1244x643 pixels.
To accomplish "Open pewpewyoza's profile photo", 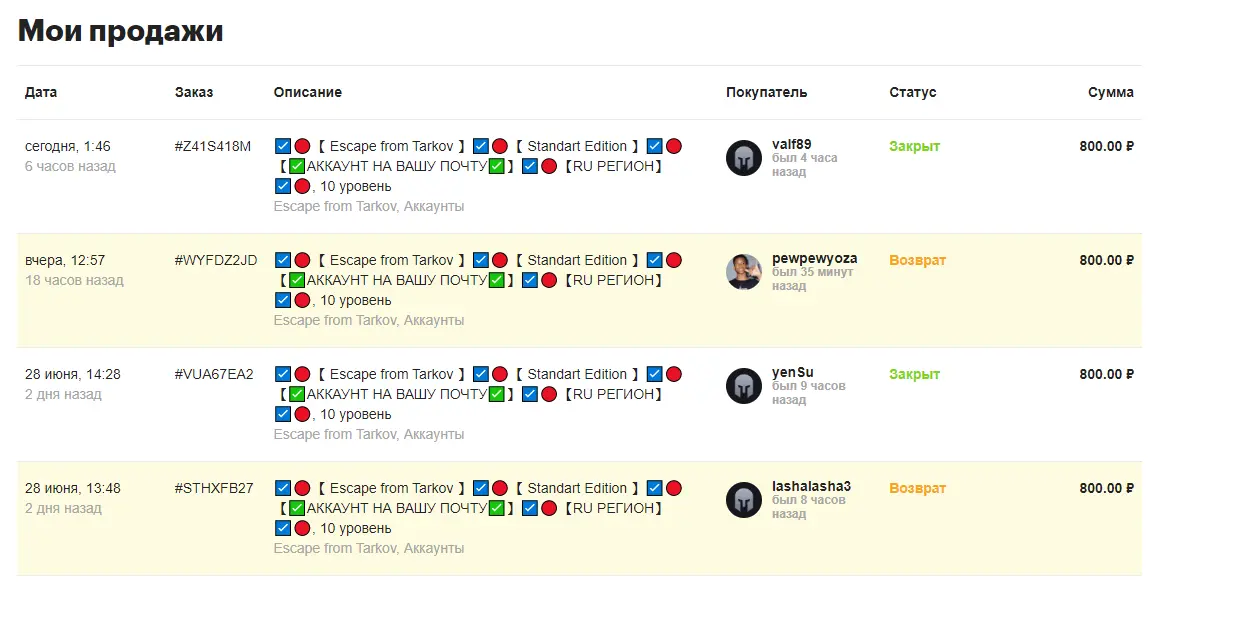I will (744, 272).
